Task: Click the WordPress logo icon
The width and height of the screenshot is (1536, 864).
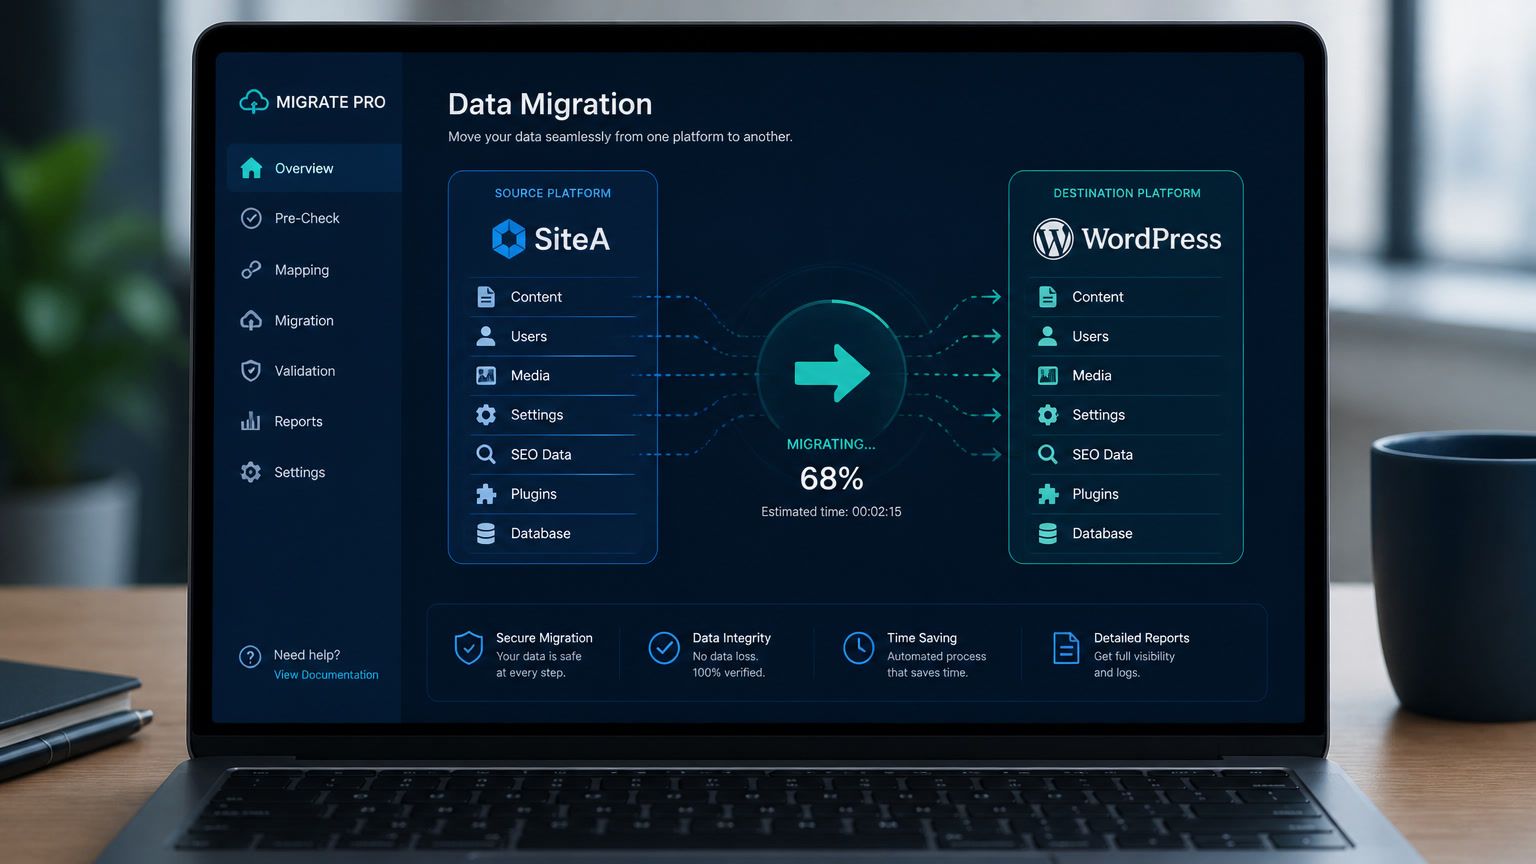Action: [x=1053, y=239]
